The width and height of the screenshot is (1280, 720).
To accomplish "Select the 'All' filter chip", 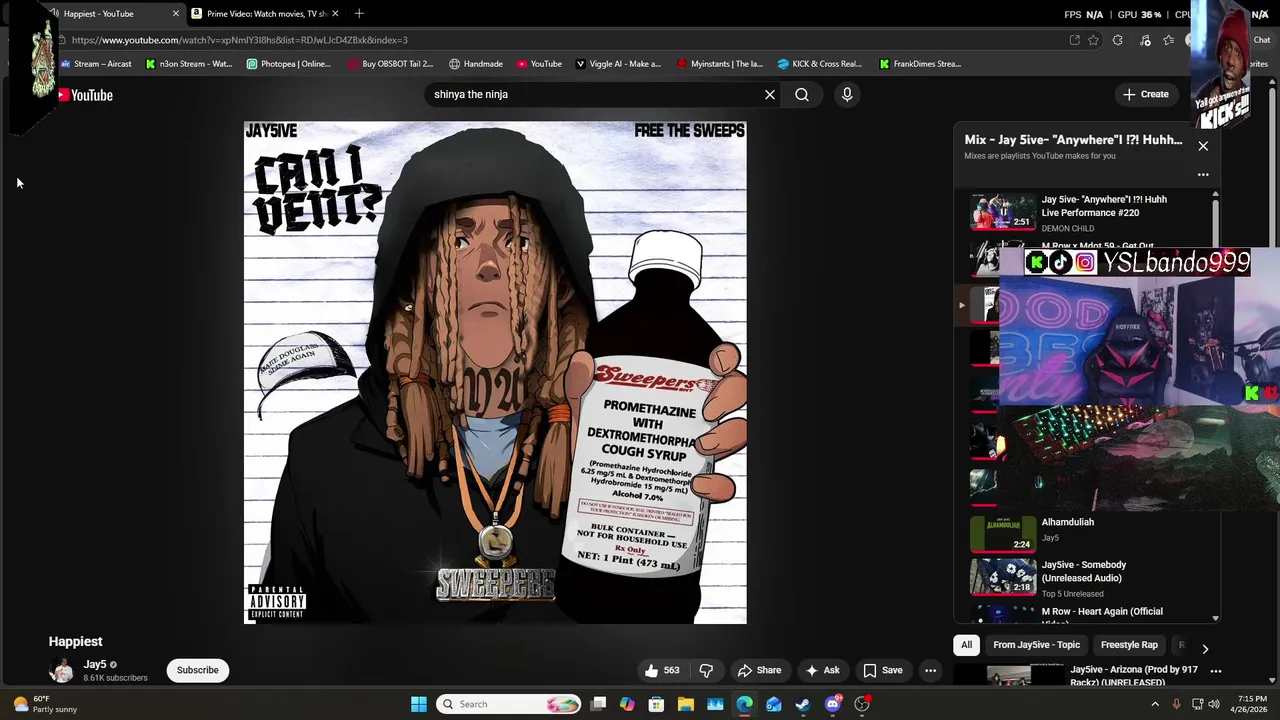I will (x=966, y=645).
